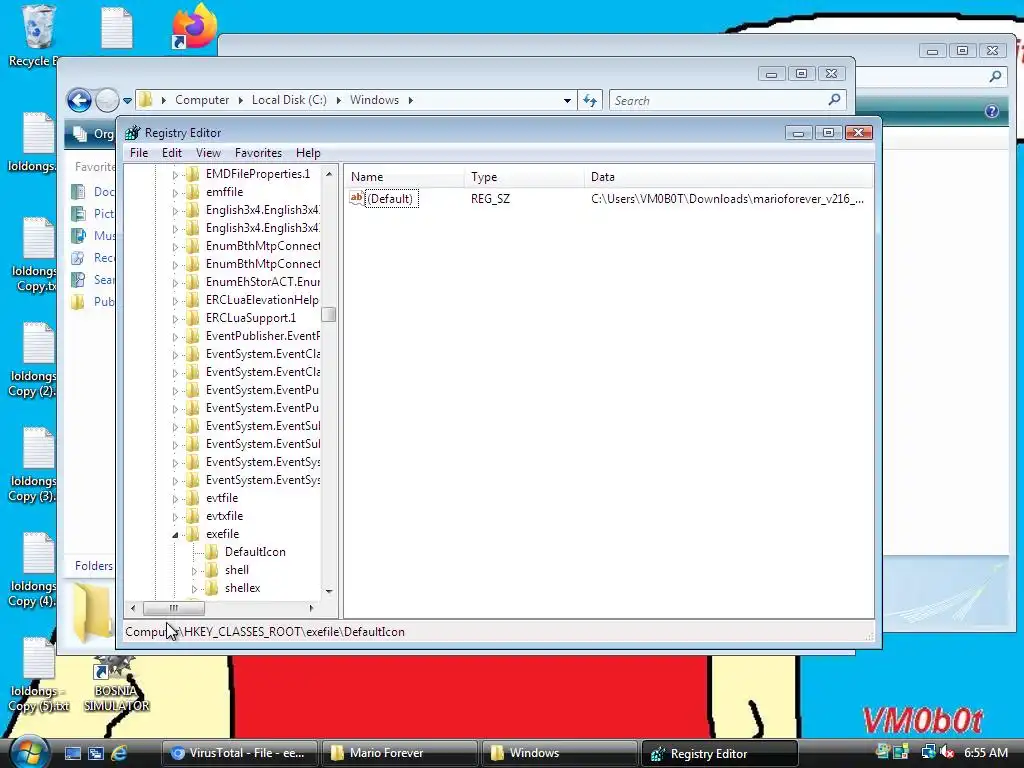Click the Windows breadcrumb in Explorer
The height and width of the screenshot is (768, 1024).
(x=374, y=100)
